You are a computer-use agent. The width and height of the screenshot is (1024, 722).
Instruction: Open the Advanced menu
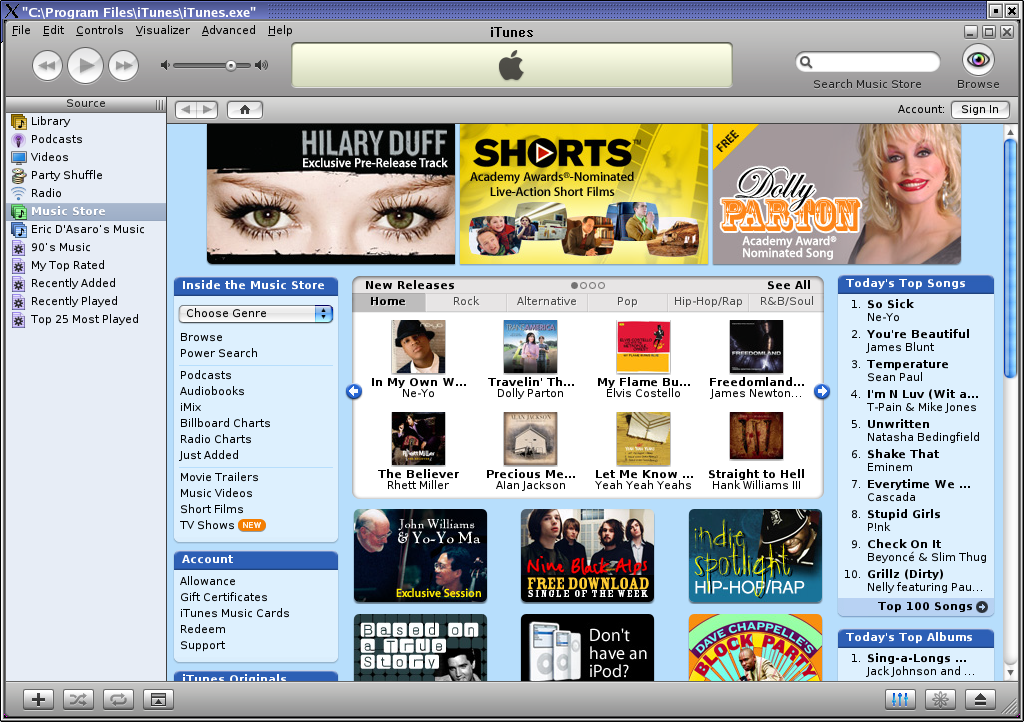pyautogui.click(x=229, y=30)
